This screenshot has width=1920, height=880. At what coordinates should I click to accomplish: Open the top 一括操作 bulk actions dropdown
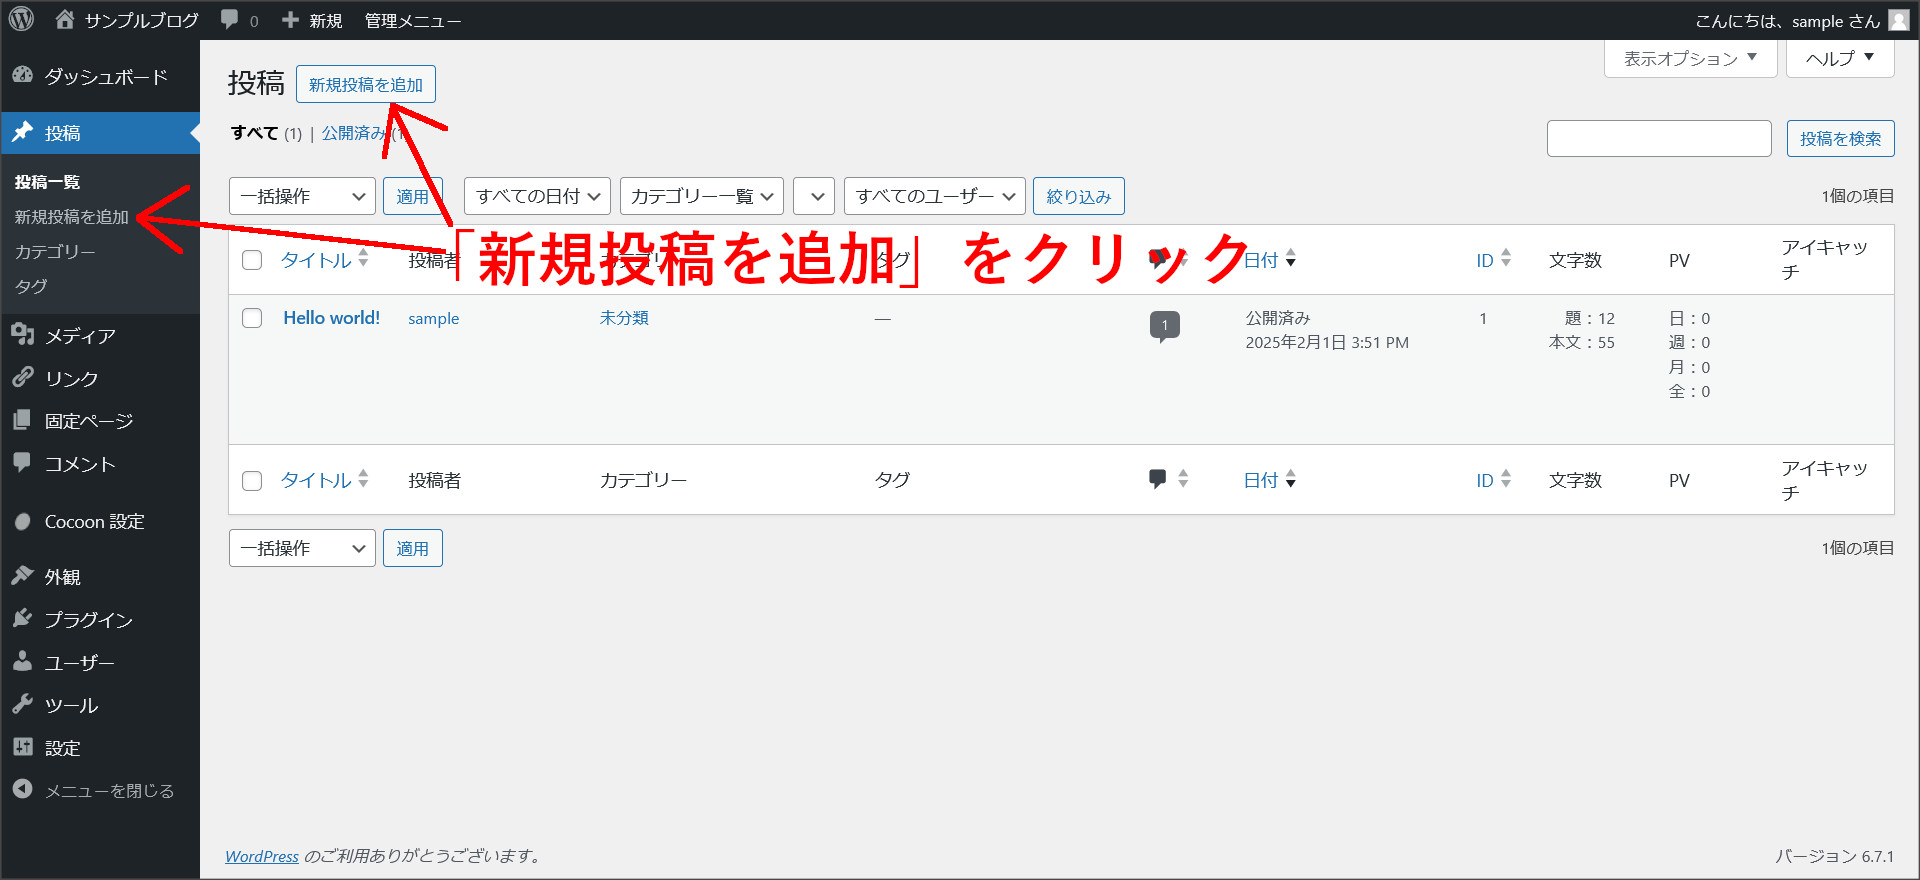click(x=302, y=196)
